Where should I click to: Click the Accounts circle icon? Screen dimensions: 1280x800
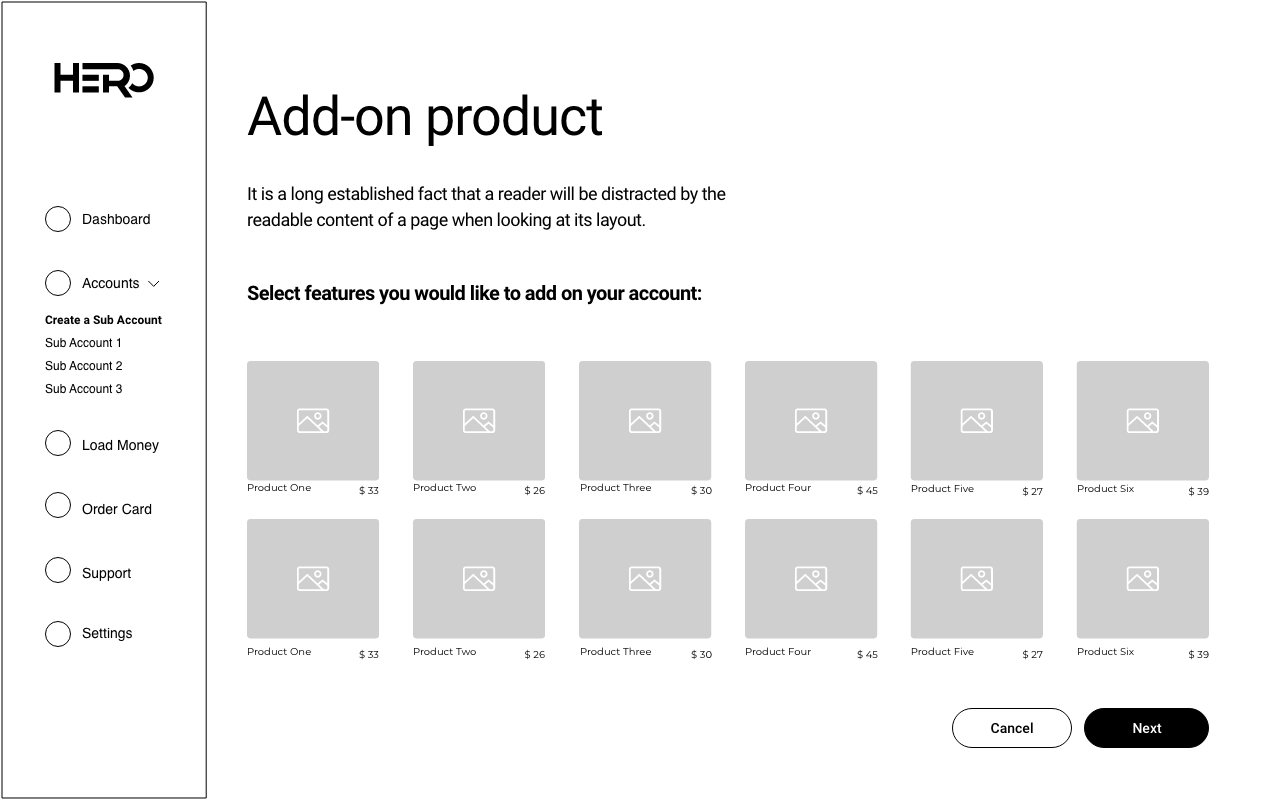58,283
